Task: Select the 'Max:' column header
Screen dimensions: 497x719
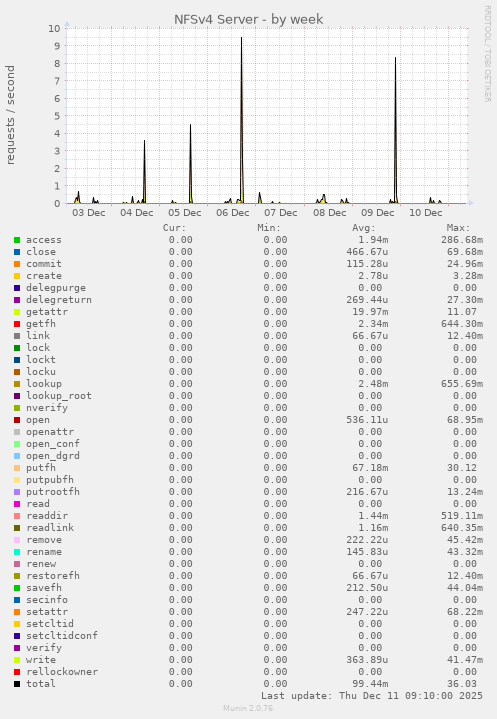Action: click(458, 228)
